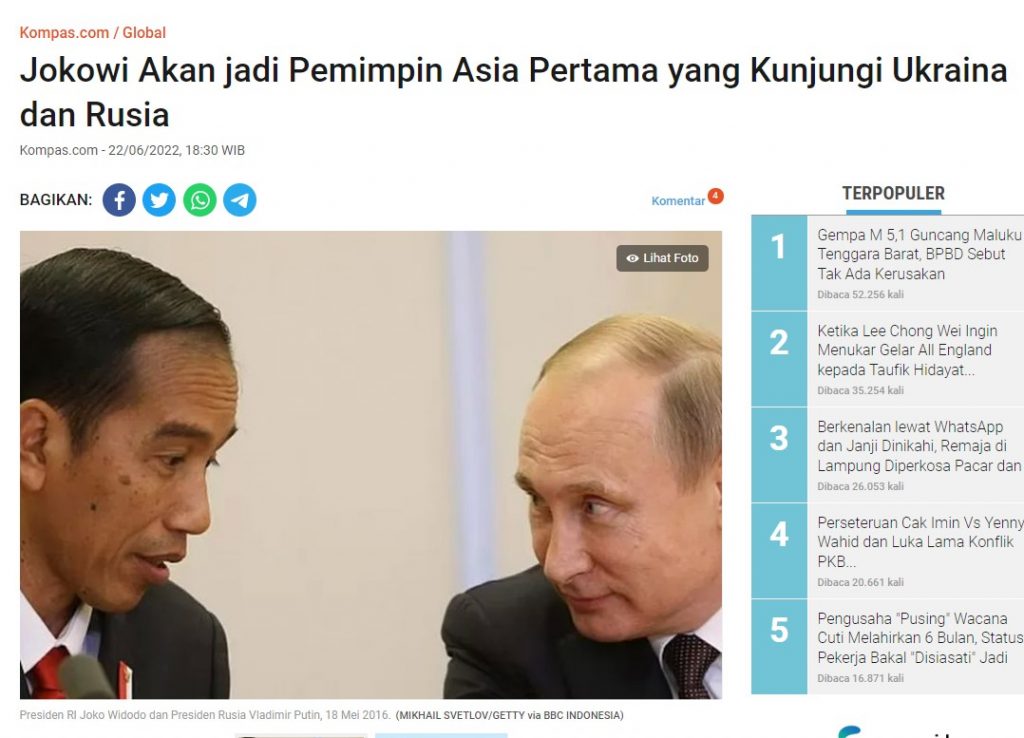Open the Global category breadcrumb
The height and width of the screenshot is (738, 1024).
click(144, 33)
